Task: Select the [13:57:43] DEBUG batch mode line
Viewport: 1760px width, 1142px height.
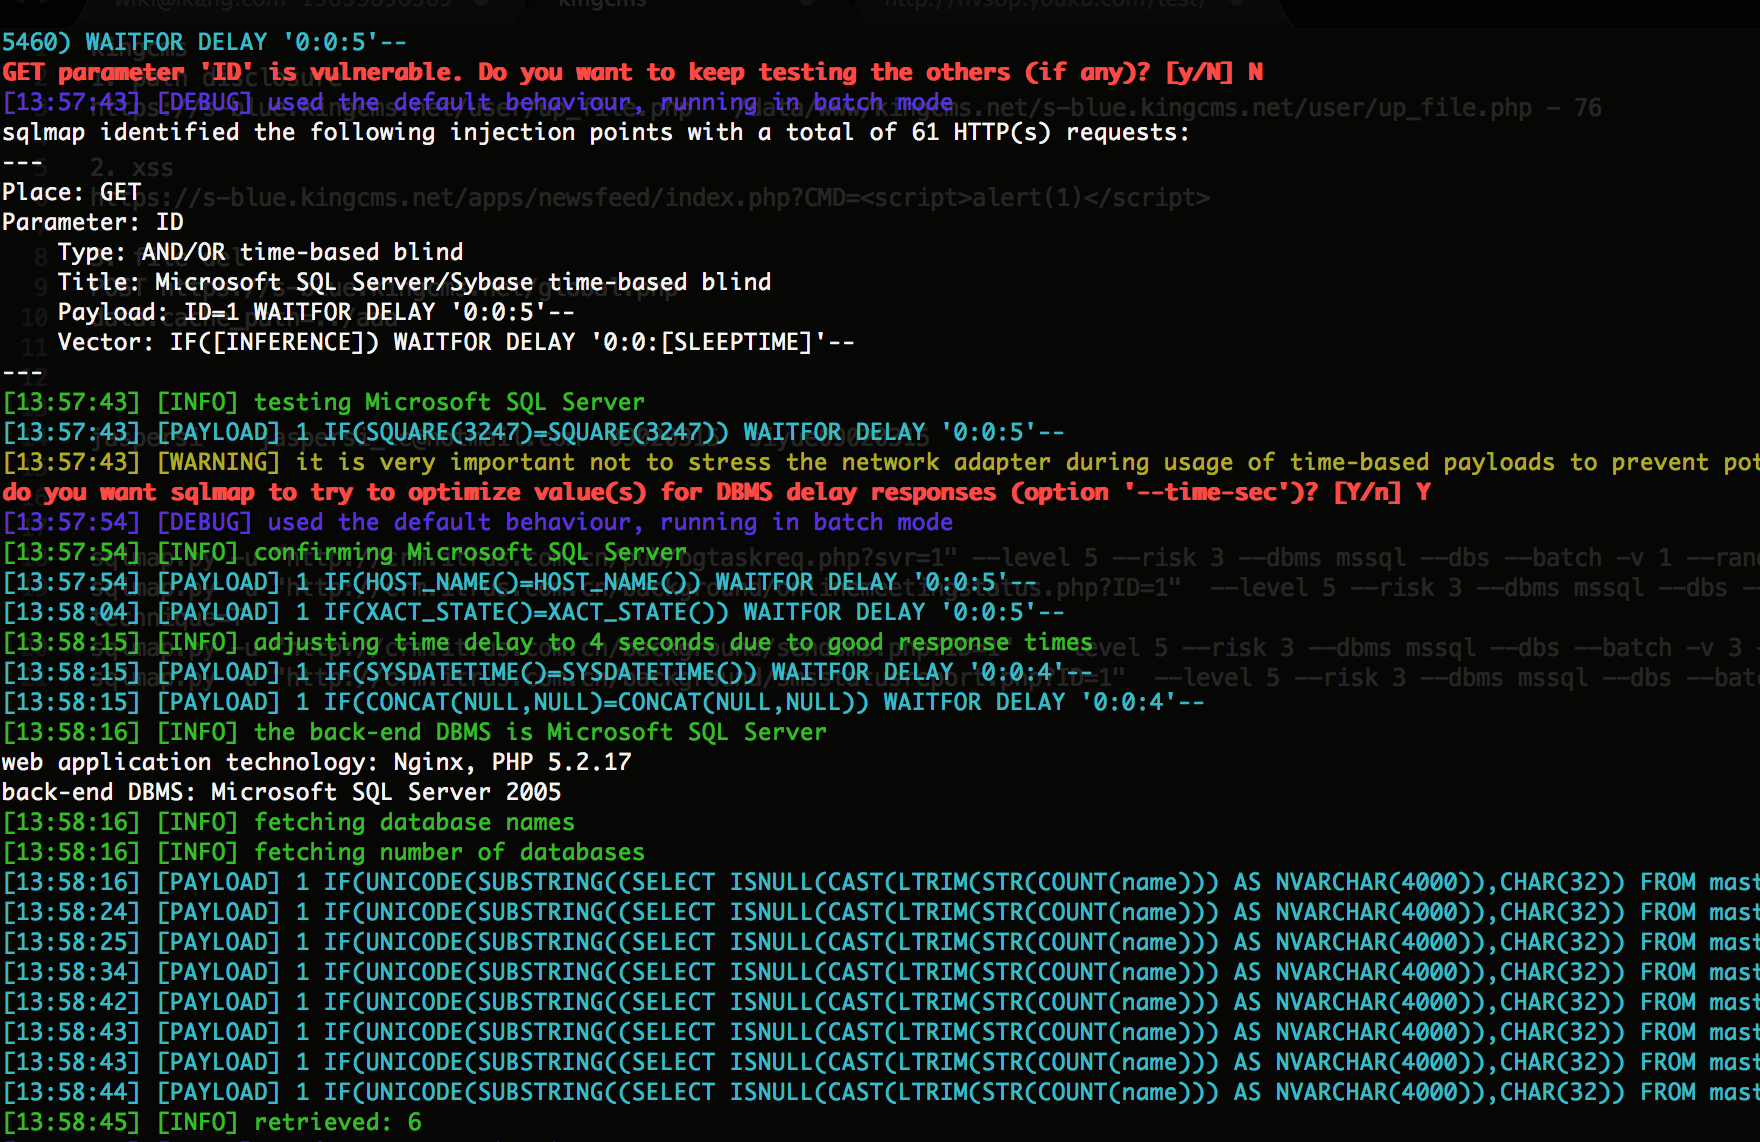Action: pyautogui.click(x=477, y=102)
